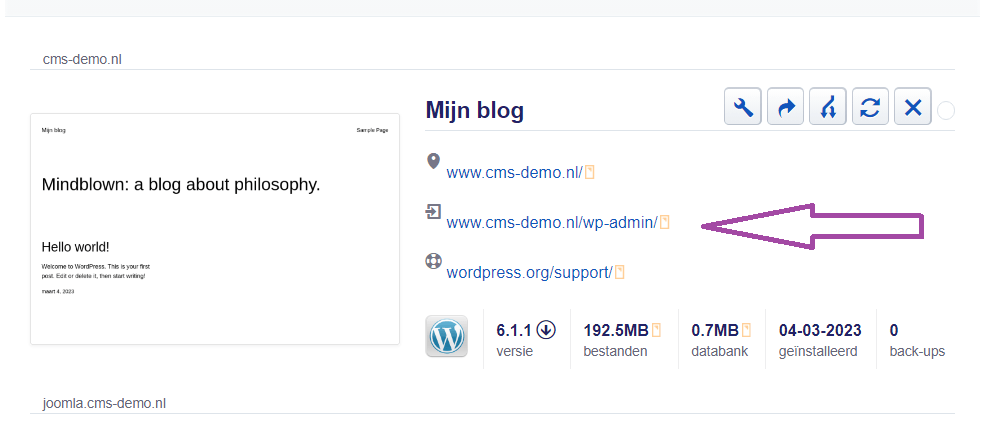
Task: Click the circular arrows sync icon
Action: pyautogui.click(x=870, y=107)
